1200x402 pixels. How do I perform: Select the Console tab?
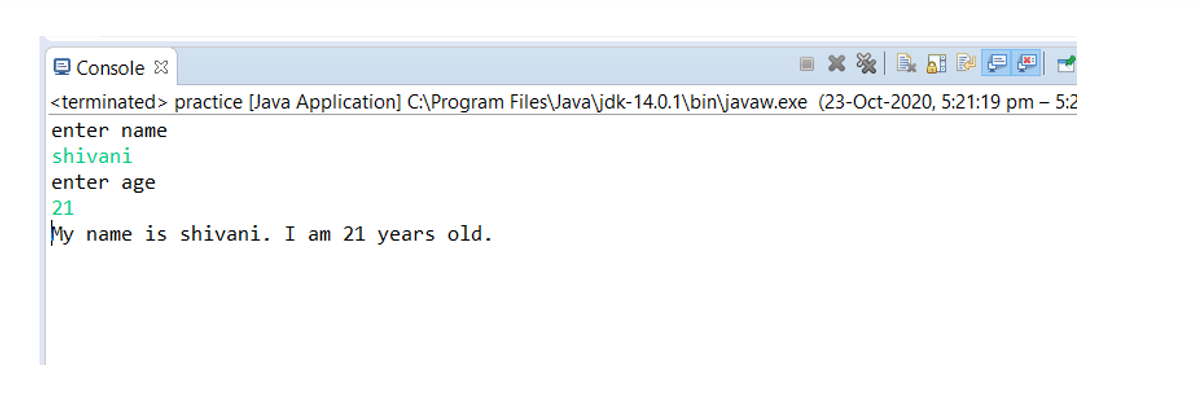coord(110,68)
